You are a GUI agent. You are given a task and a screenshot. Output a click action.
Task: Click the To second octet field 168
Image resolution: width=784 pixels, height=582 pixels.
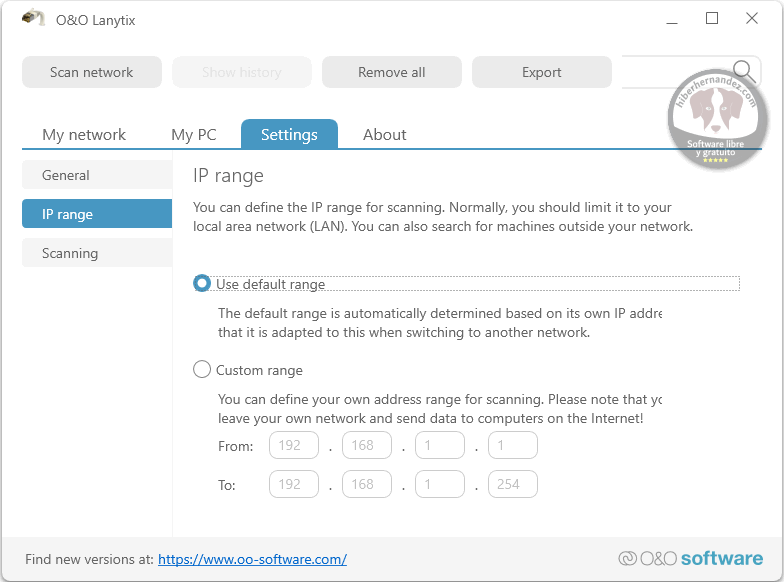click(x=367, y=484)
